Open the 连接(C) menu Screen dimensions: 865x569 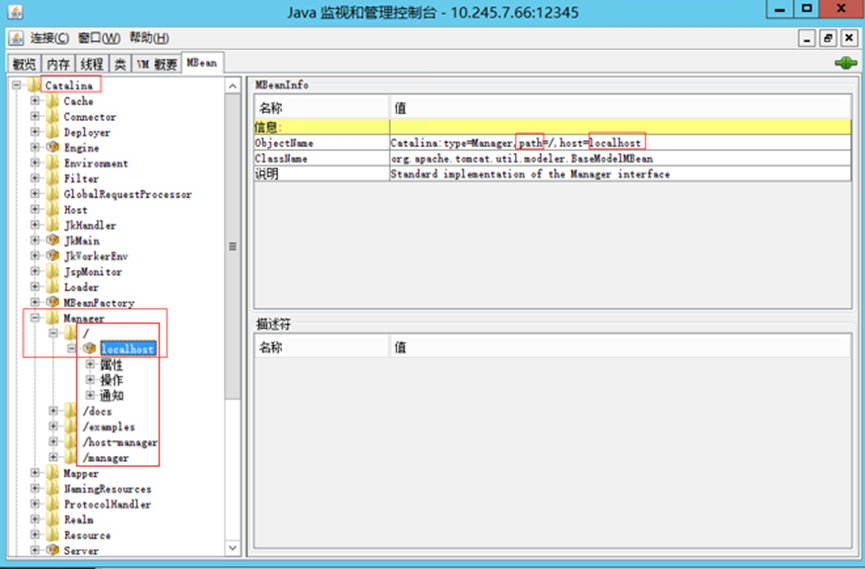point(50,38)
